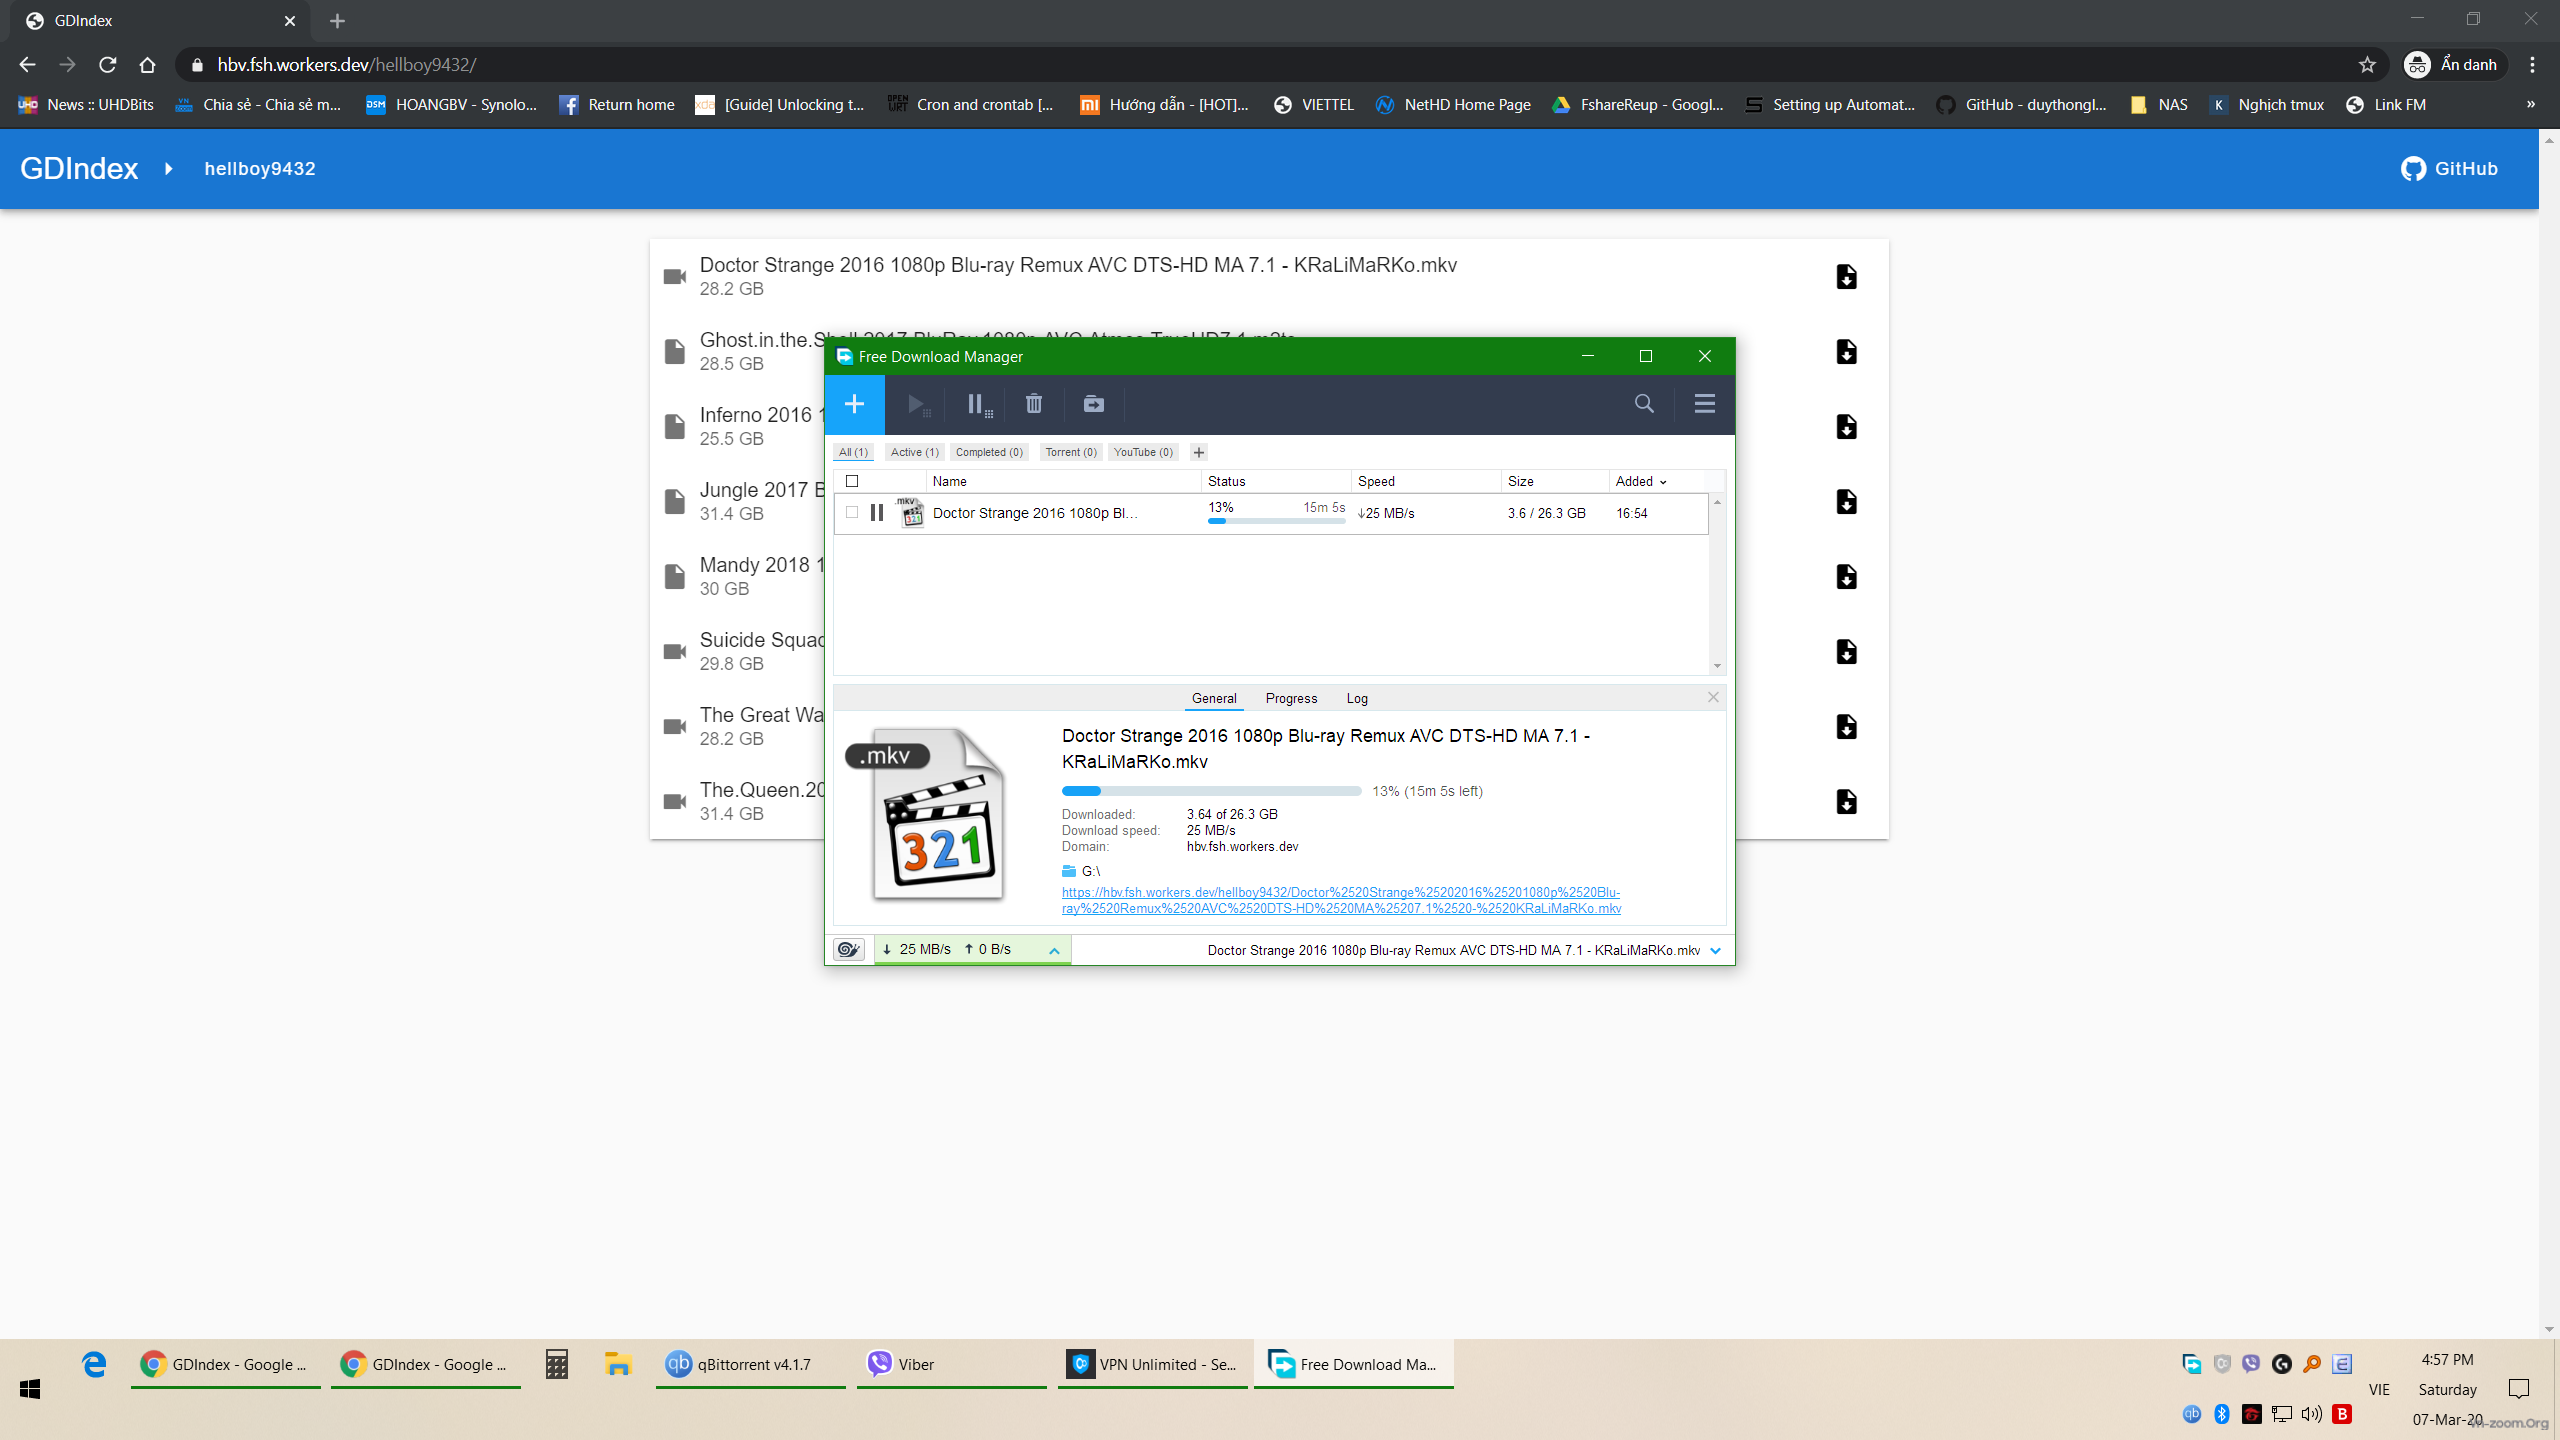Open search in Free Download Manager
The image size is (2560, 1440).
tap(1644, 404)
